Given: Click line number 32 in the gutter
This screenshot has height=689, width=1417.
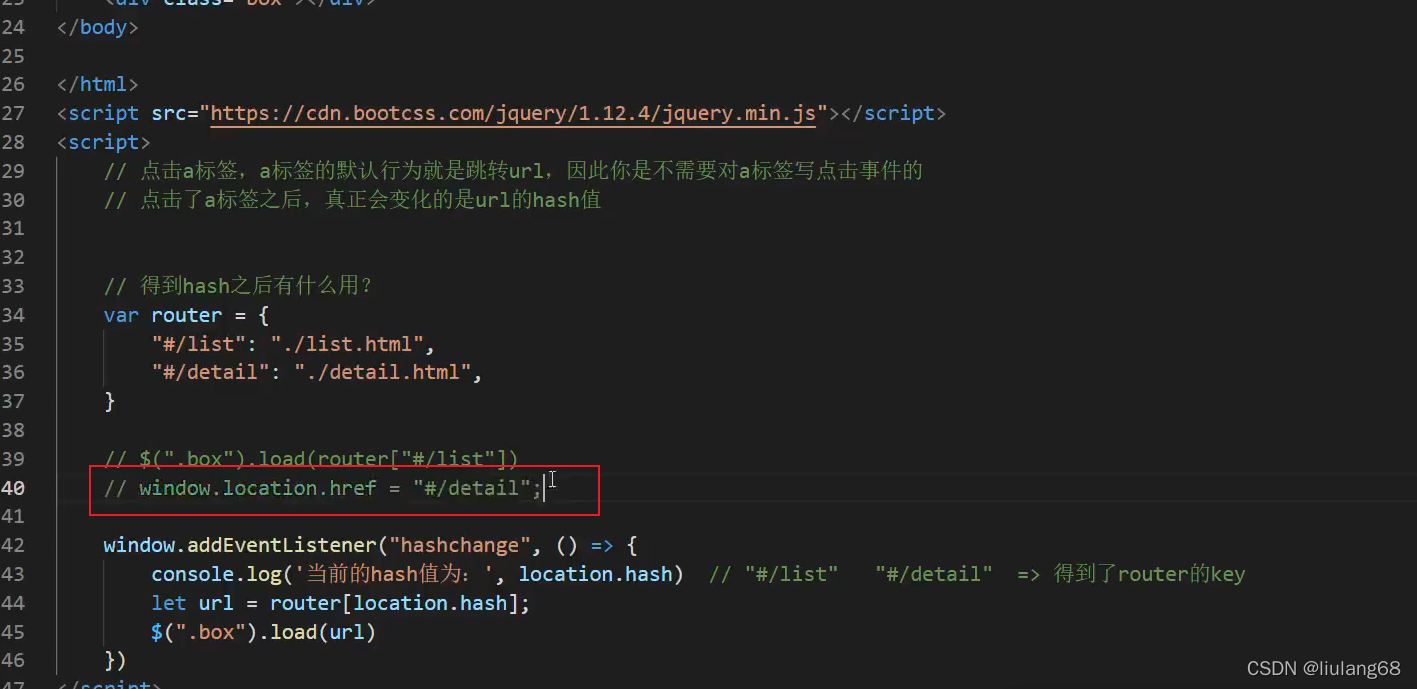Looking at the screenshot, I should tap(13, 257).
